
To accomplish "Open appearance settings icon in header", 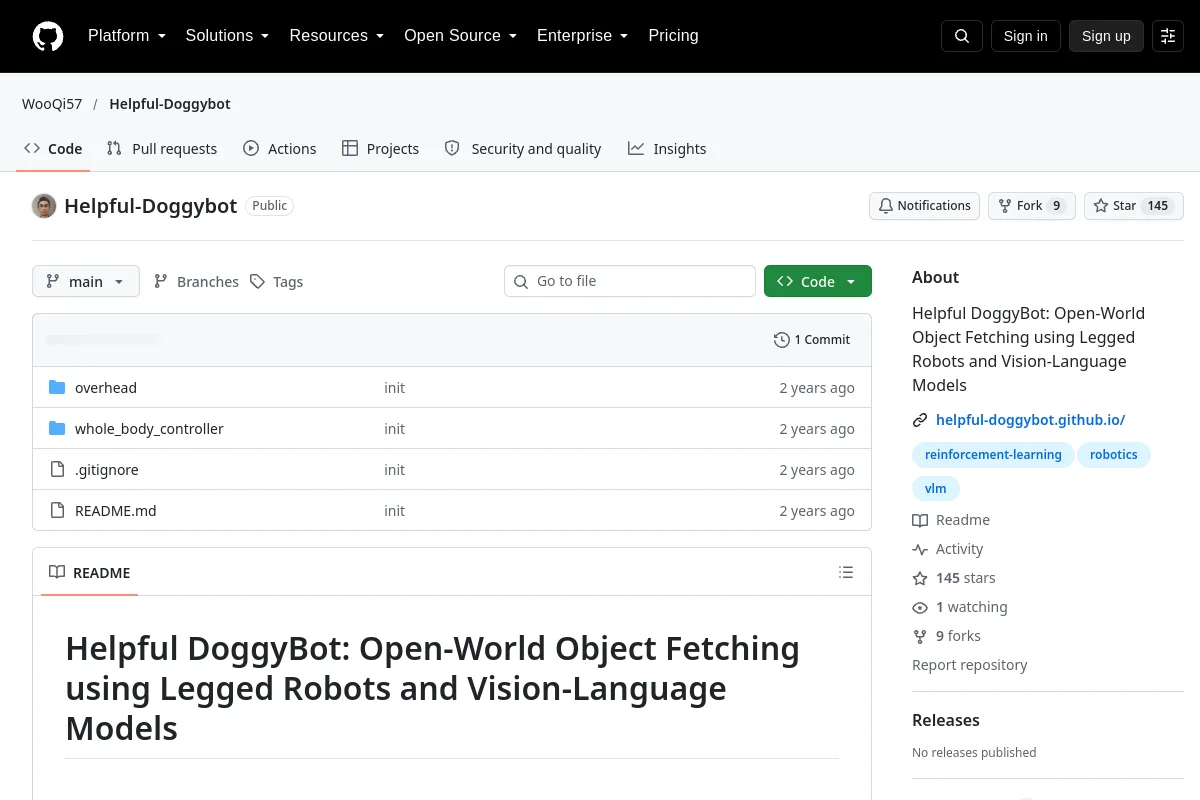I will pyautogui.click(x=1168, y=36).
